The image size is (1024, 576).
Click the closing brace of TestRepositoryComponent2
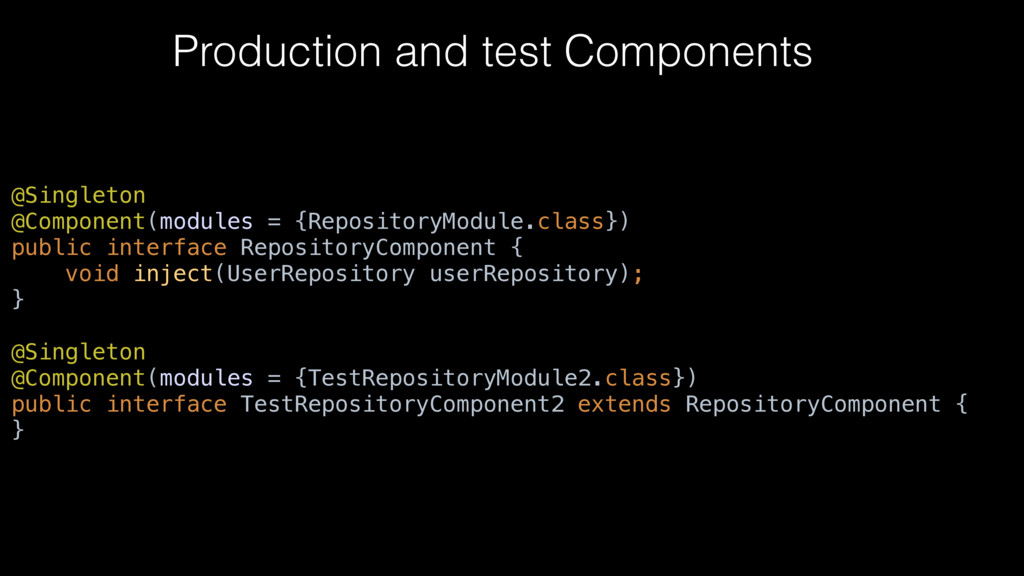[18, 430]
